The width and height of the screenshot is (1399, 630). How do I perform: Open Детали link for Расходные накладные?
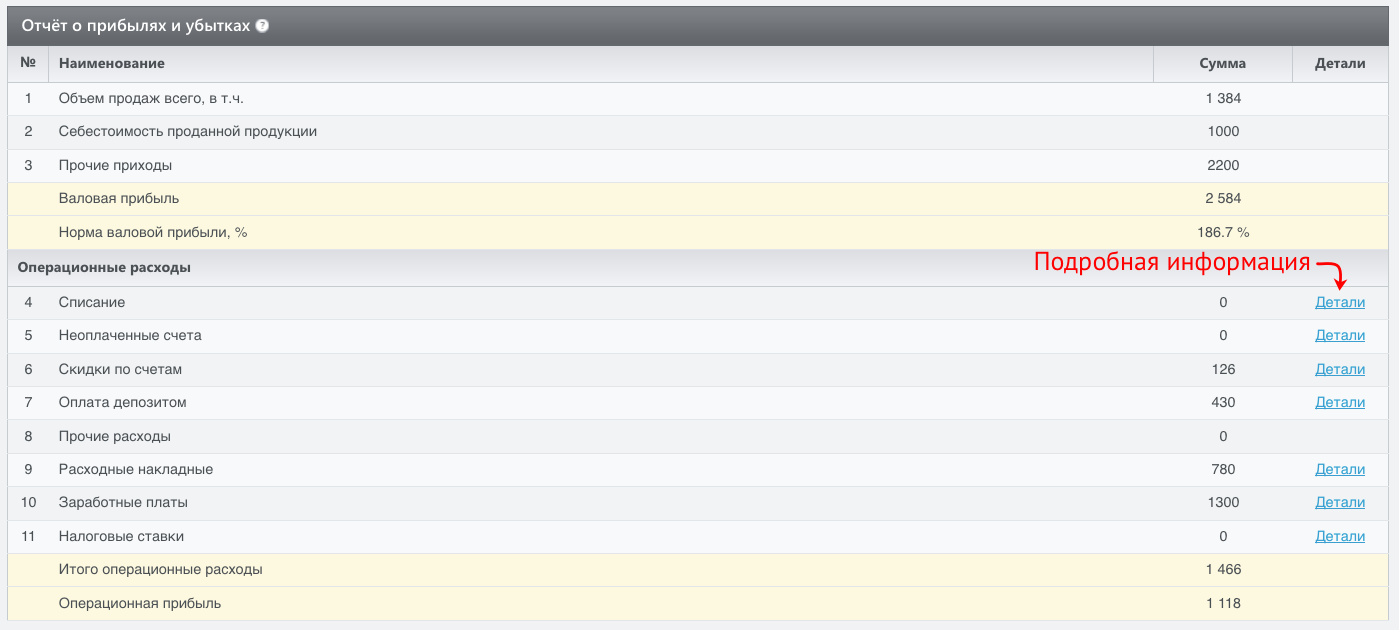pos(1339,469)
